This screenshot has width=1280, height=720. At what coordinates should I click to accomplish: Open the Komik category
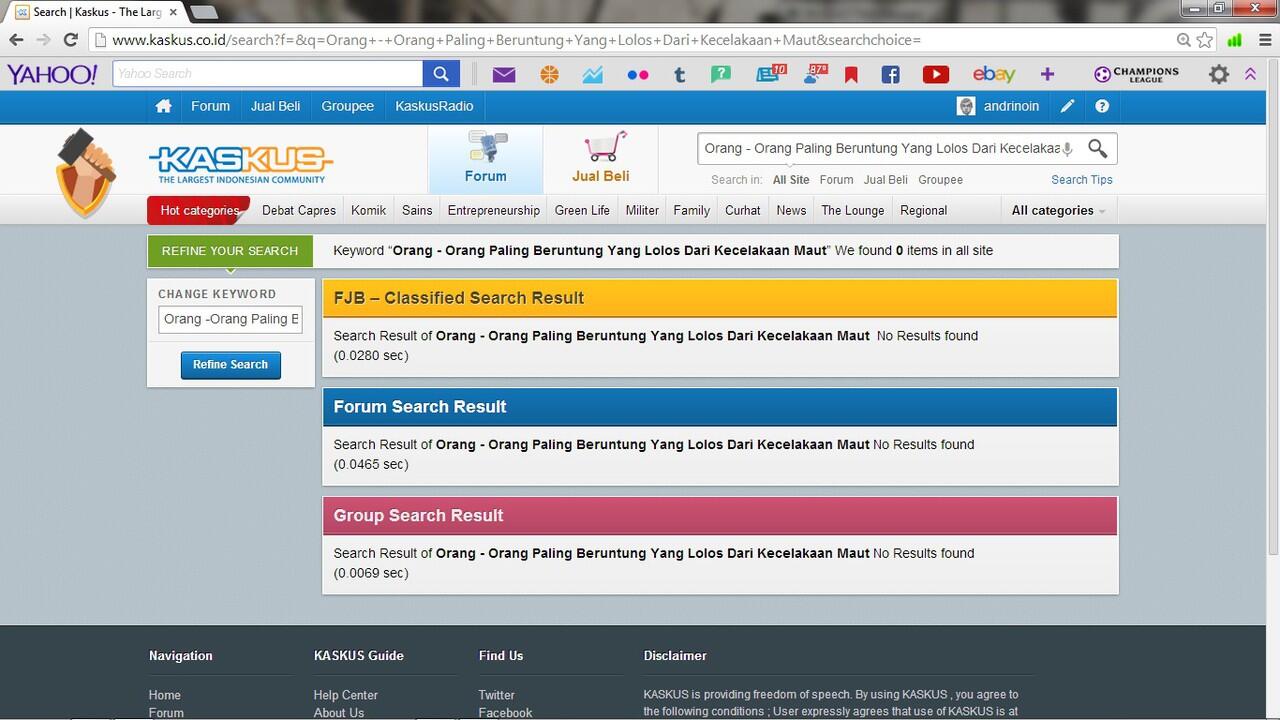369,211
